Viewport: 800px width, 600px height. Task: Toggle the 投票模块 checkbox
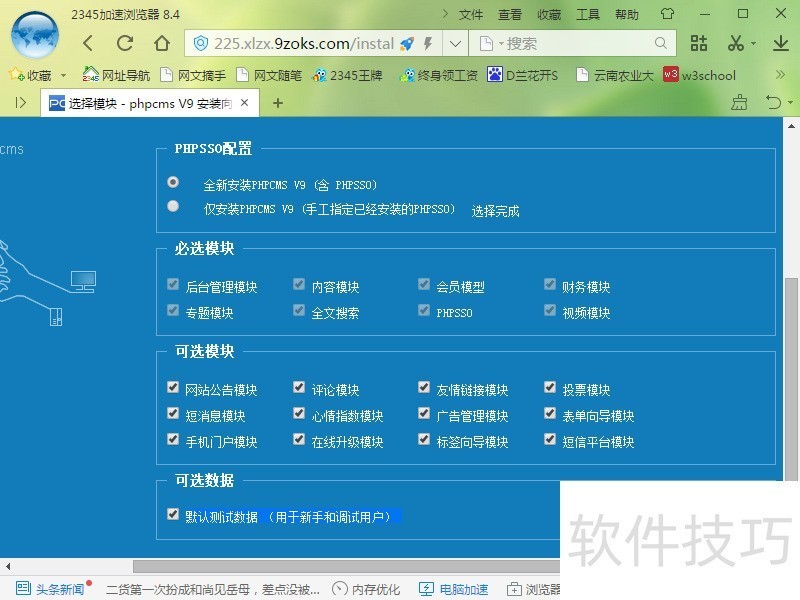pos(550,387)
